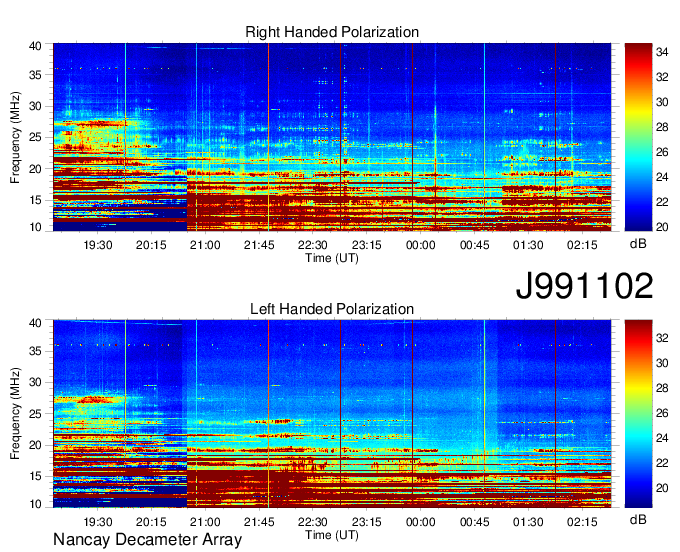Click the 24 dB value on Right Handed colorbar
The height and width of the screenshot is (552, 680).
click(662, 177)
